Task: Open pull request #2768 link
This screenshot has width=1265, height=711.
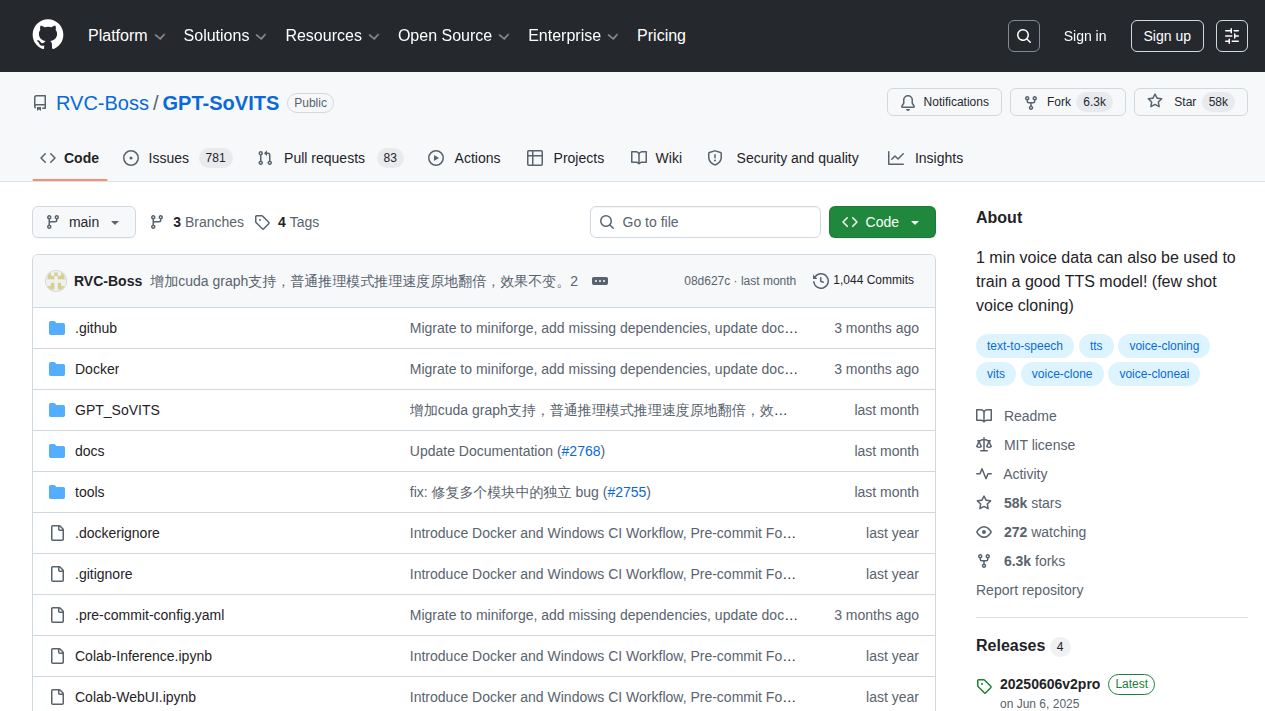Action: (x=581, y=451)
